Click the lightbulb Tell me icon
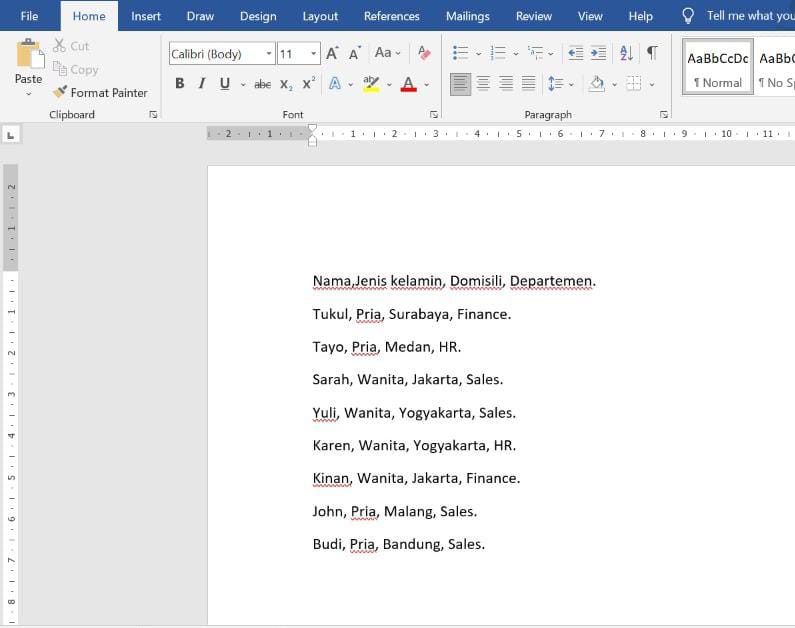Image resolution: width=795 pixels, height=628 pixels. pyautogui.click(x=688, y=16)
